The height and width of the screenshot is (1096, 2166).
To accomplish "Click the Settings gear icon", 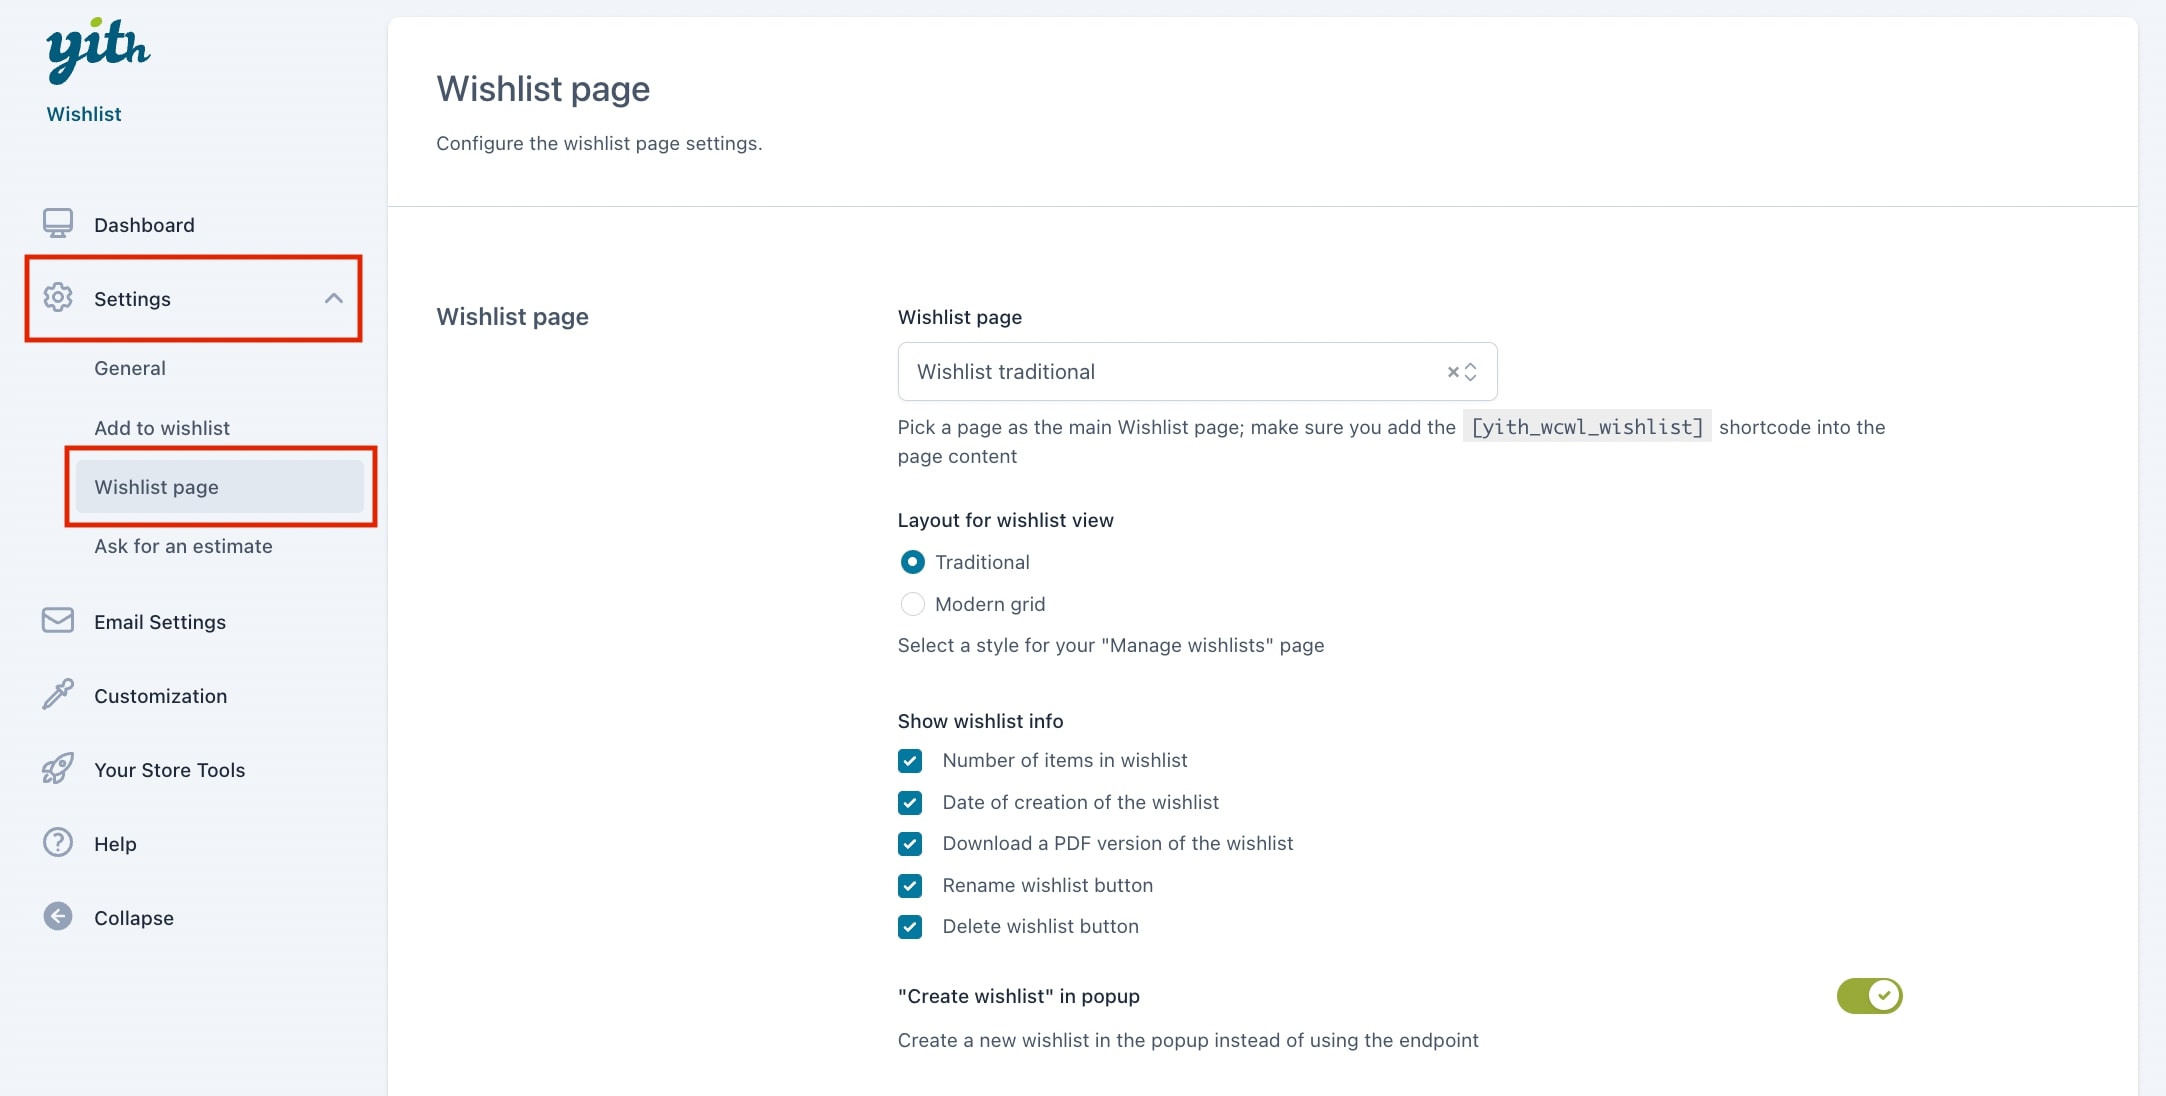I will [58, 298].
